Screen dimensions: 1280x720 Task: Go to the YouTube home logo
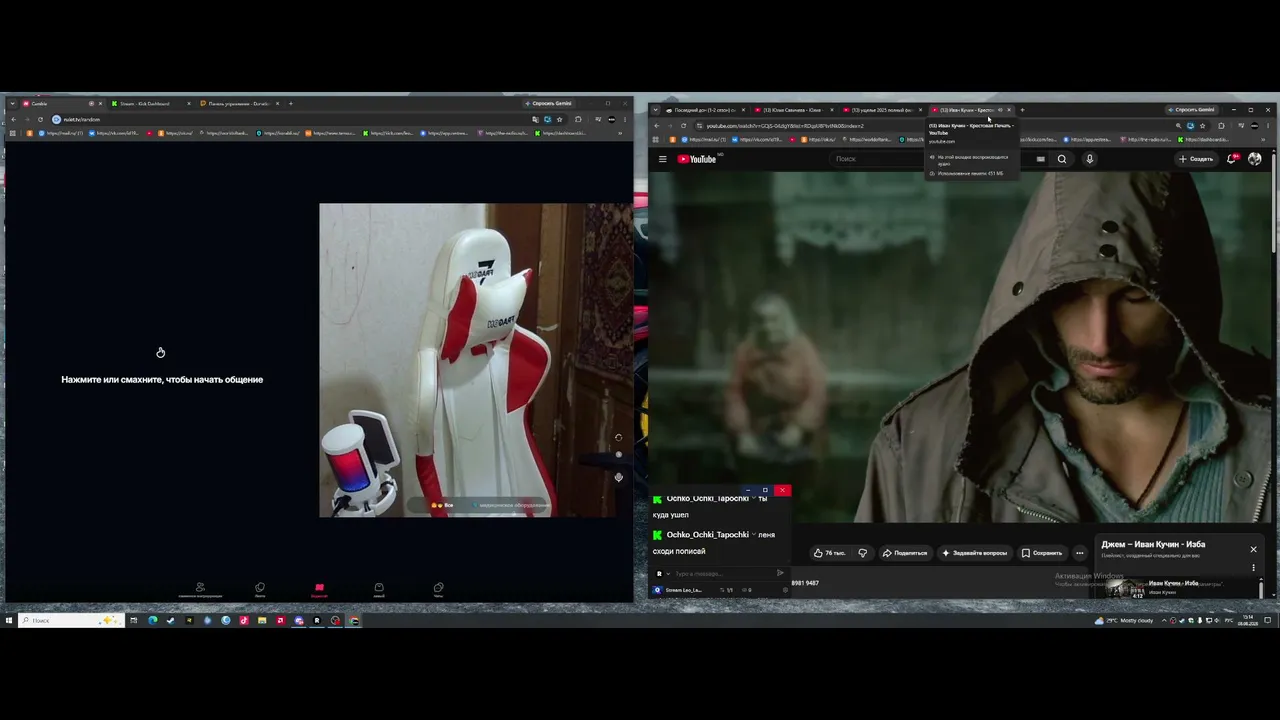(697, 159)
